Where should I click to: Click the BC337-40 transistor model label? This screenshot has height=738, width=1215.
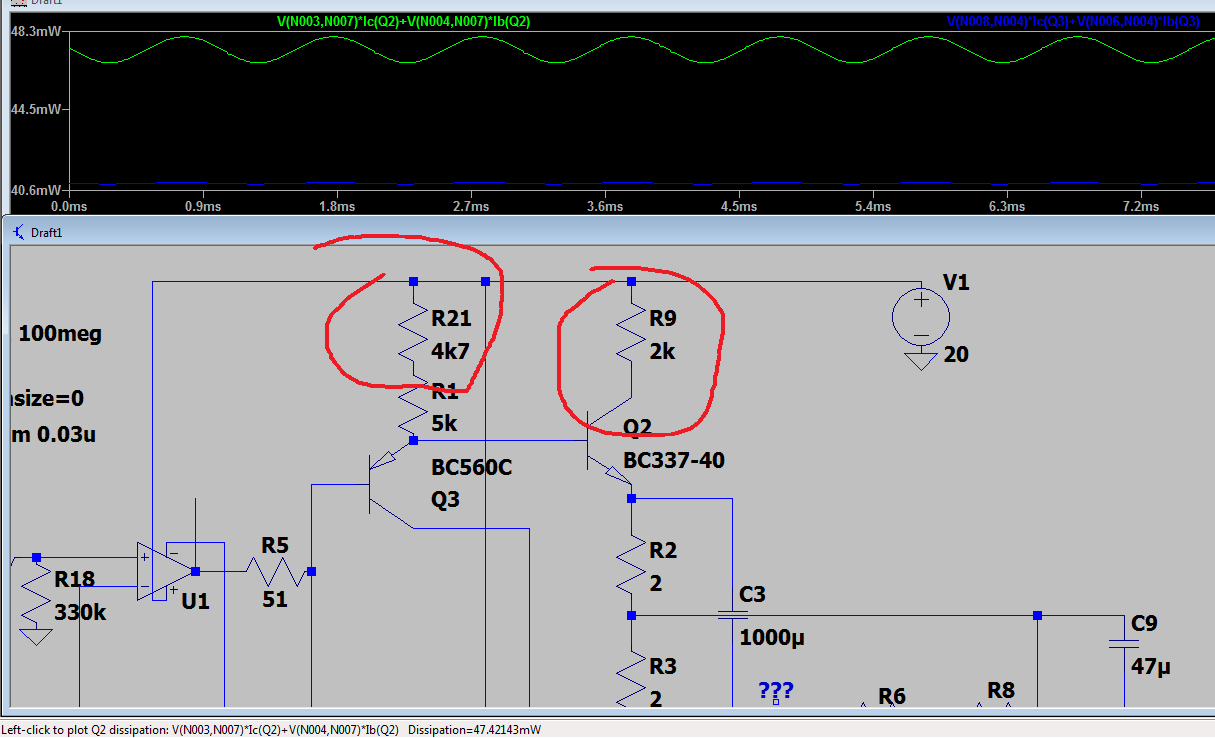tap(674, 460)
